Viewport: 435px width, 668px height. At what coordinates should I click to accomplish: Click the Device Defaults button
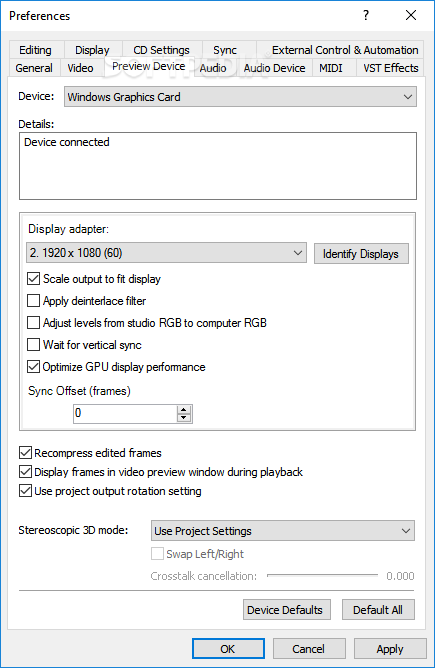point(285,610)
